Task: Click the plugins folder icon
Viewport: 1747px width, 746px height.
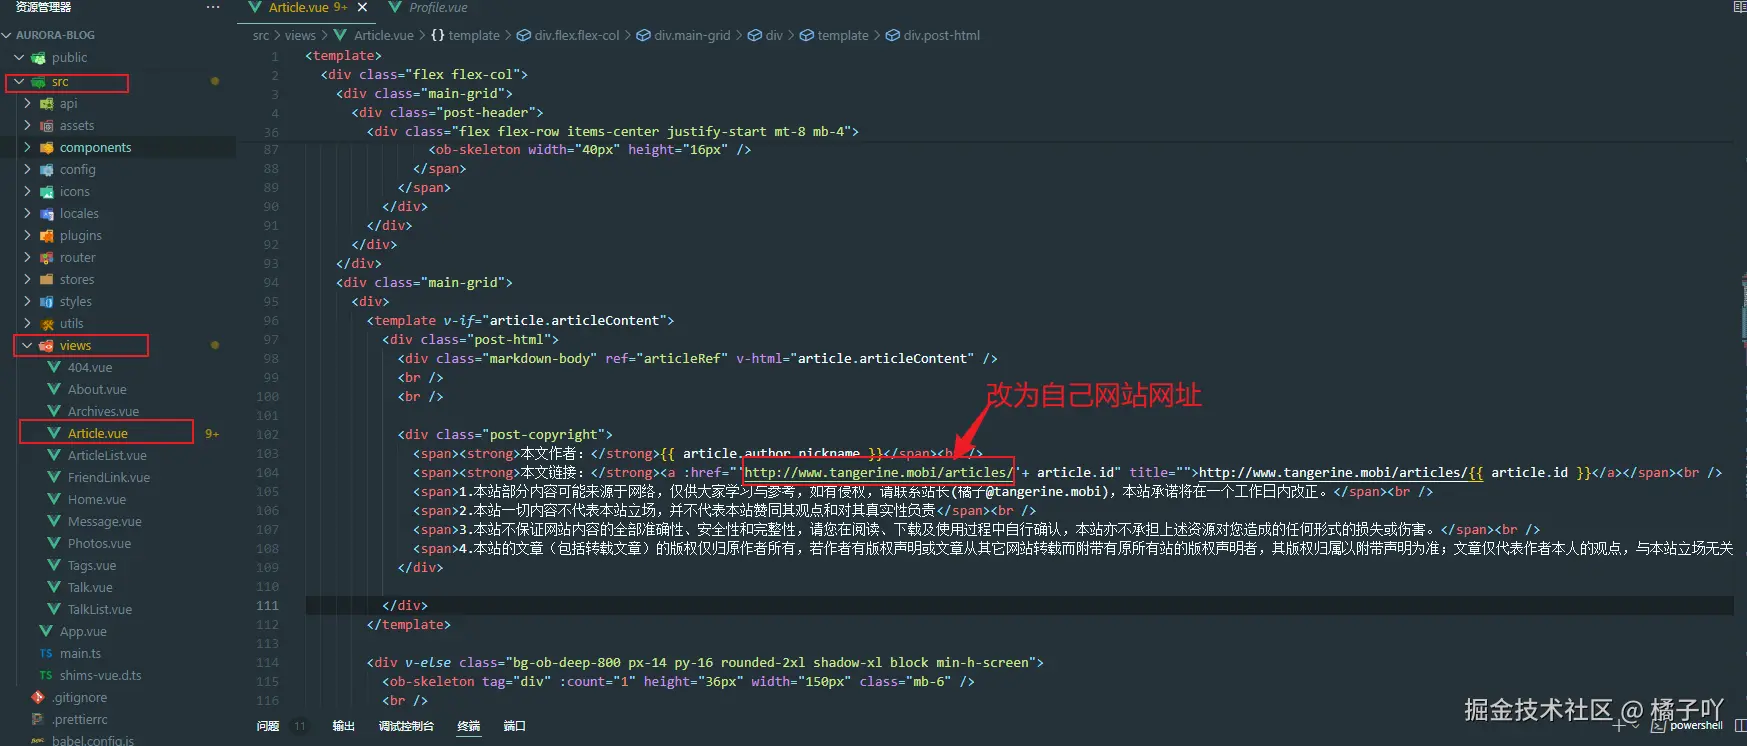Action: 47,235
